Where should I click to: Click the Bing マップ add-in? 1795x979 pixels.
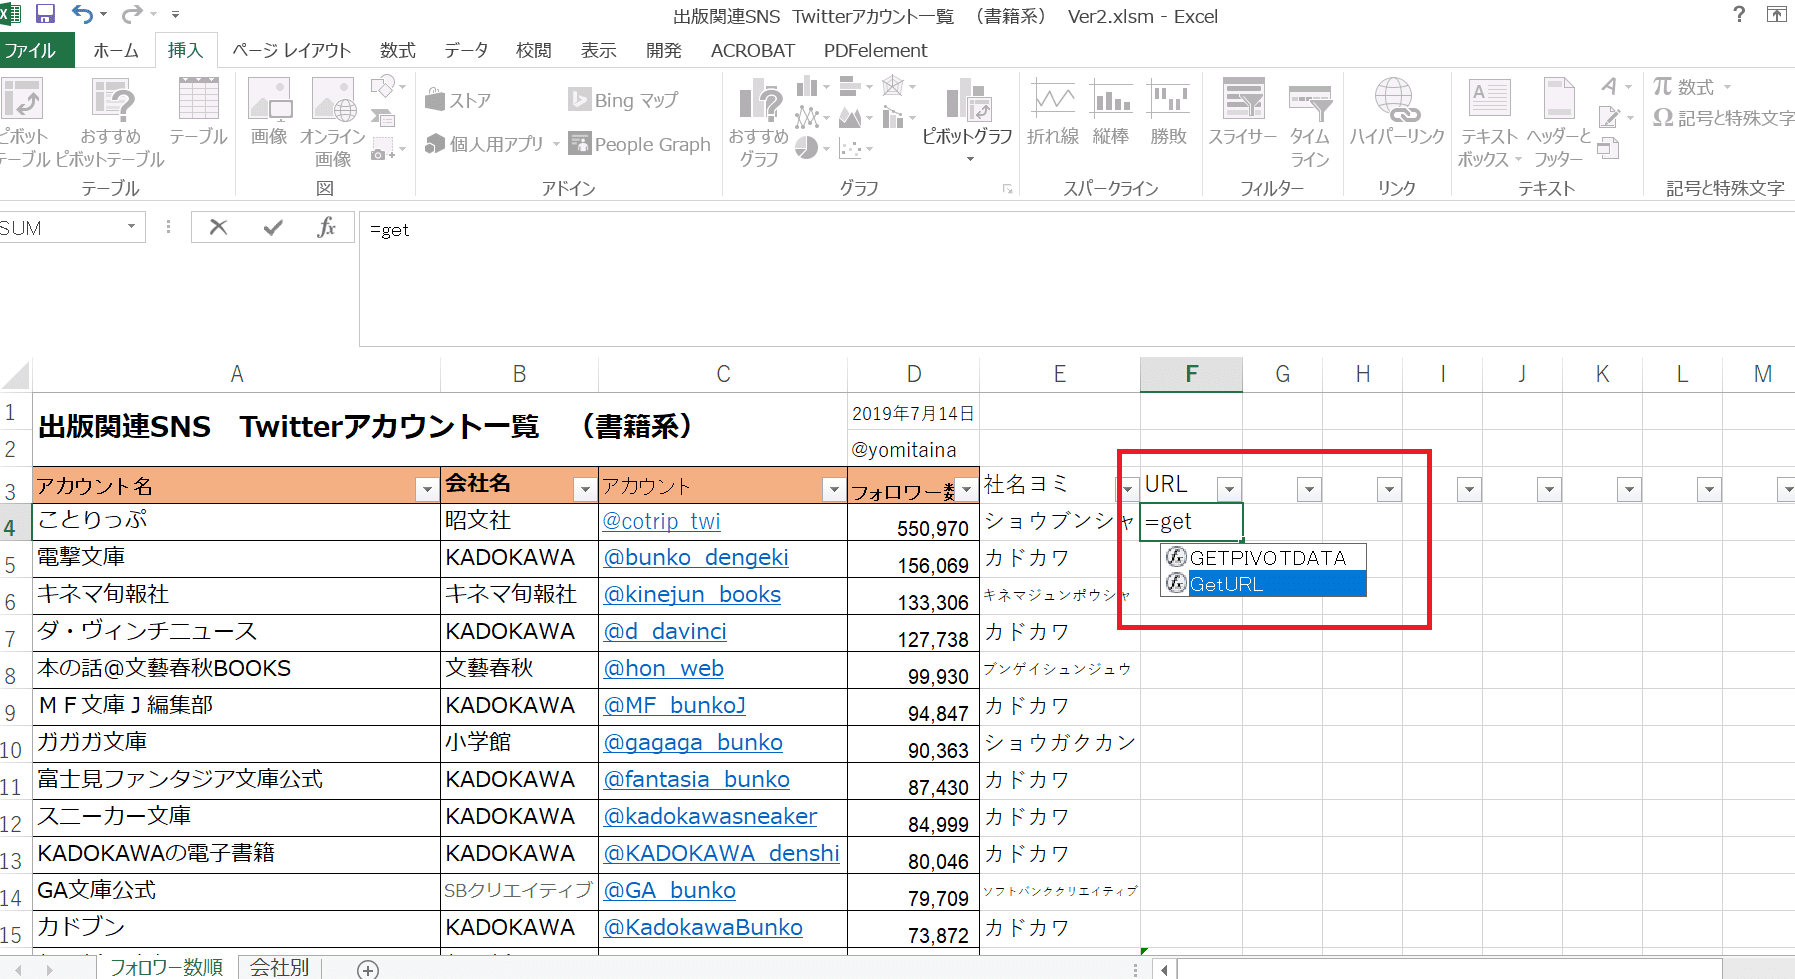(x=623, y=100)
